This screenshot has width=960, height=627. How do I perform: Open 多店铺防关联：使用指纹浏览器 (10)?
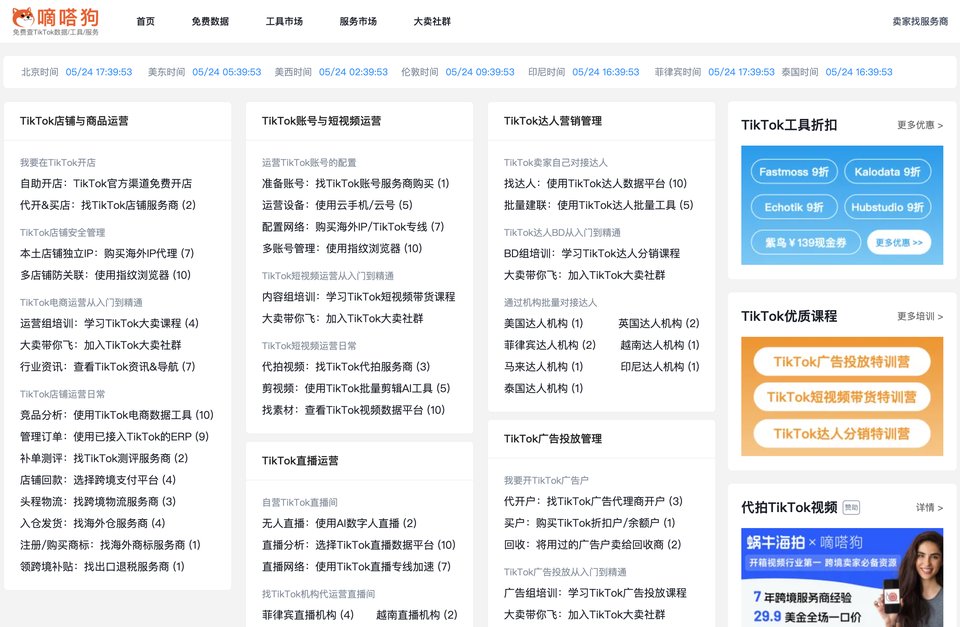click(105, 275)
